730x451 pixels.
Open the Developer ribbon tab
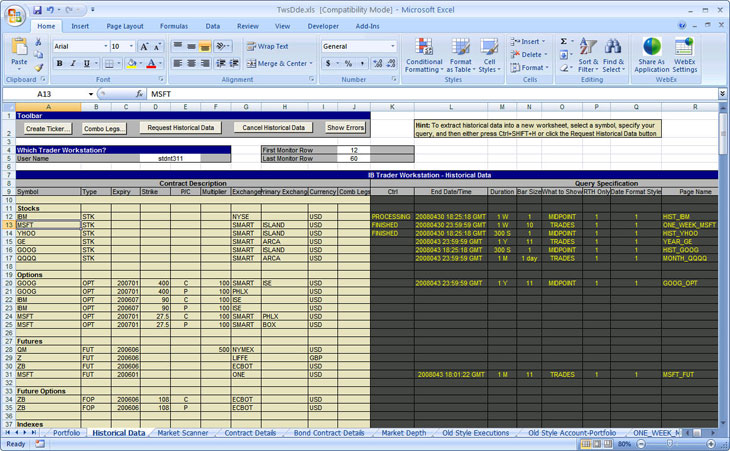click(323, 26)
